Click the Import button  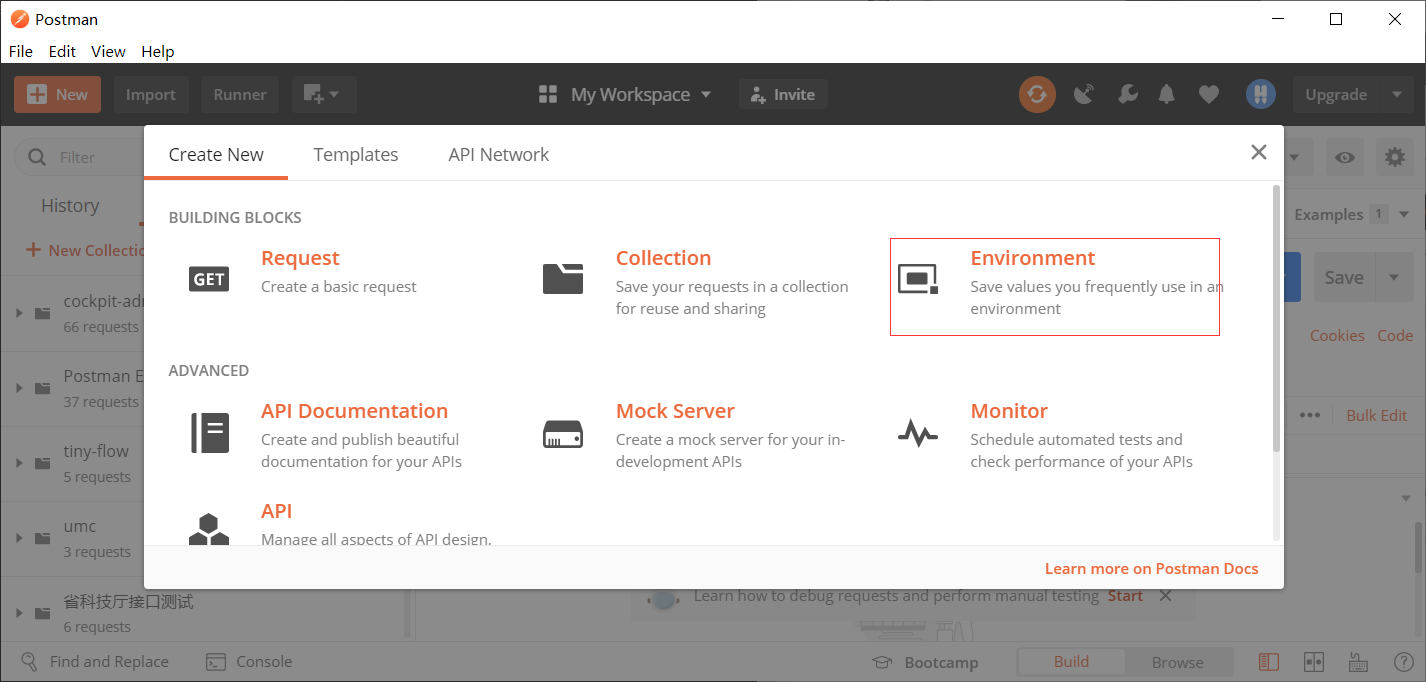(x=151, y=95)
